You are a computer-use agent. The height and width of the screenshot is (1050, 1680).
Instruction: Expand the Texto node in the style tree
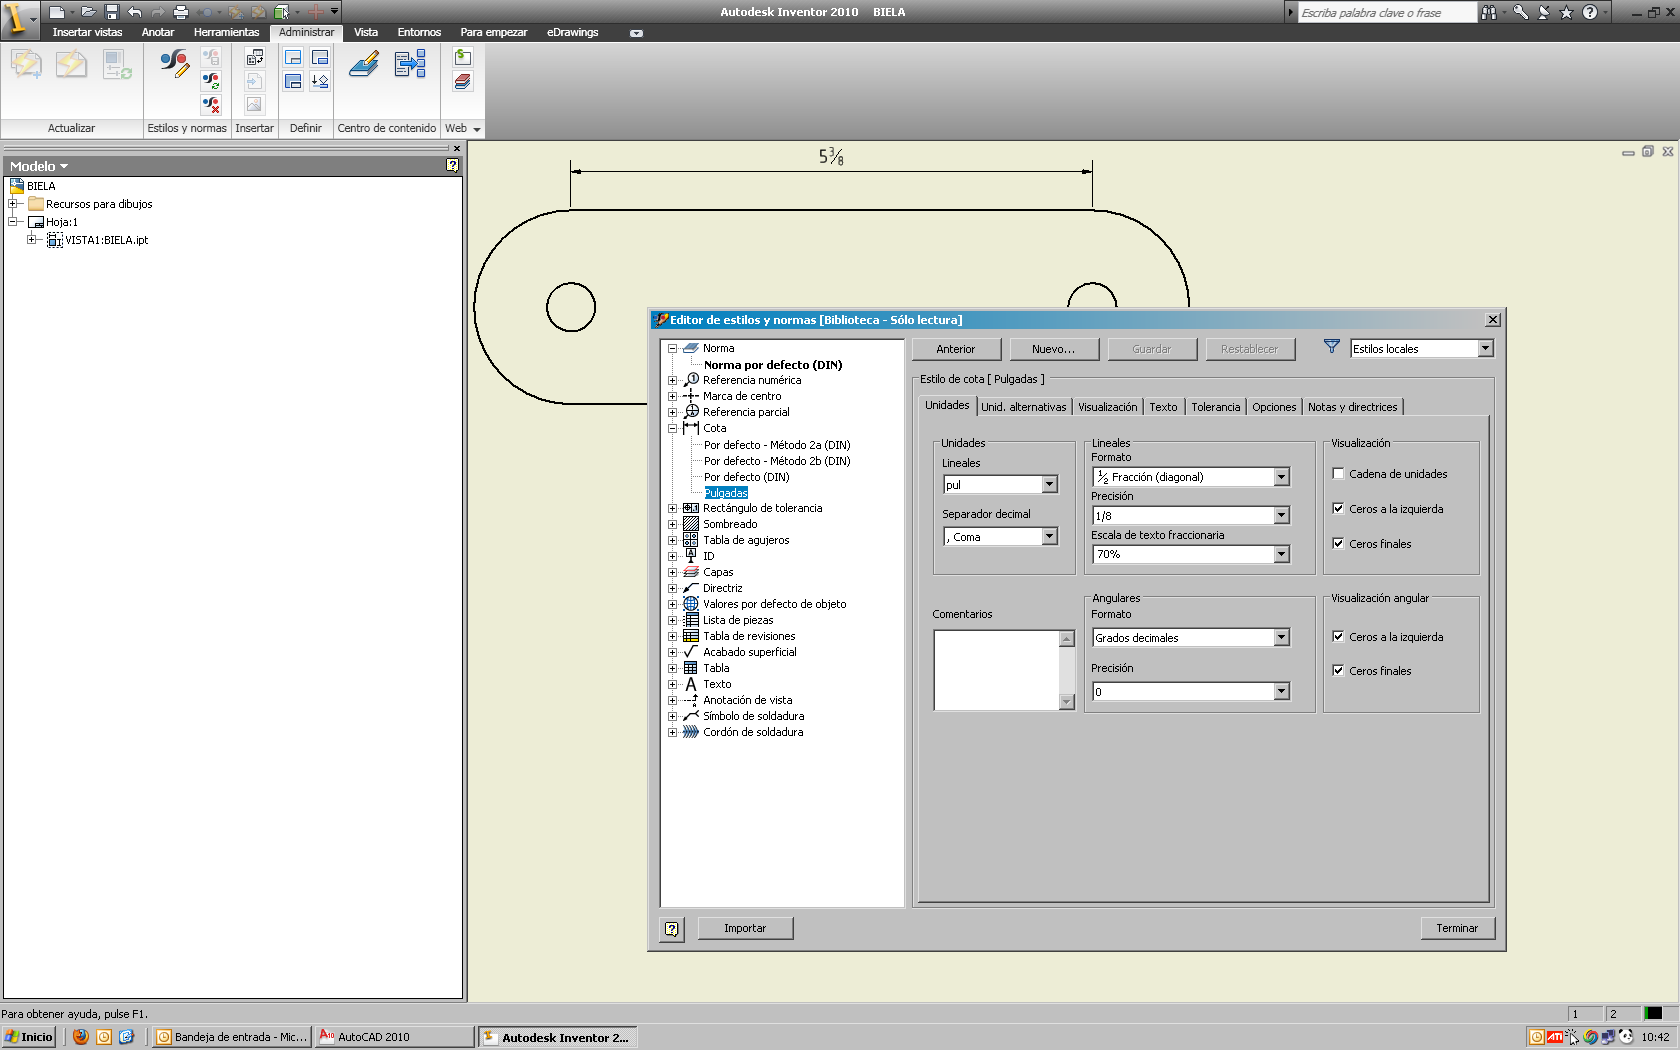coord(673,684)
